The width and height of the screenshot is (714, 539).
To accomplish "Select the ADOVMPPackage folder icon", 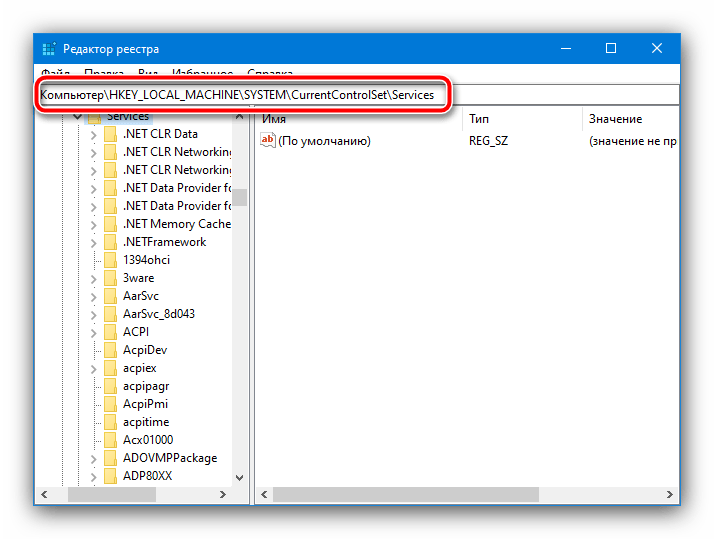I will click(x=111, y=458).
